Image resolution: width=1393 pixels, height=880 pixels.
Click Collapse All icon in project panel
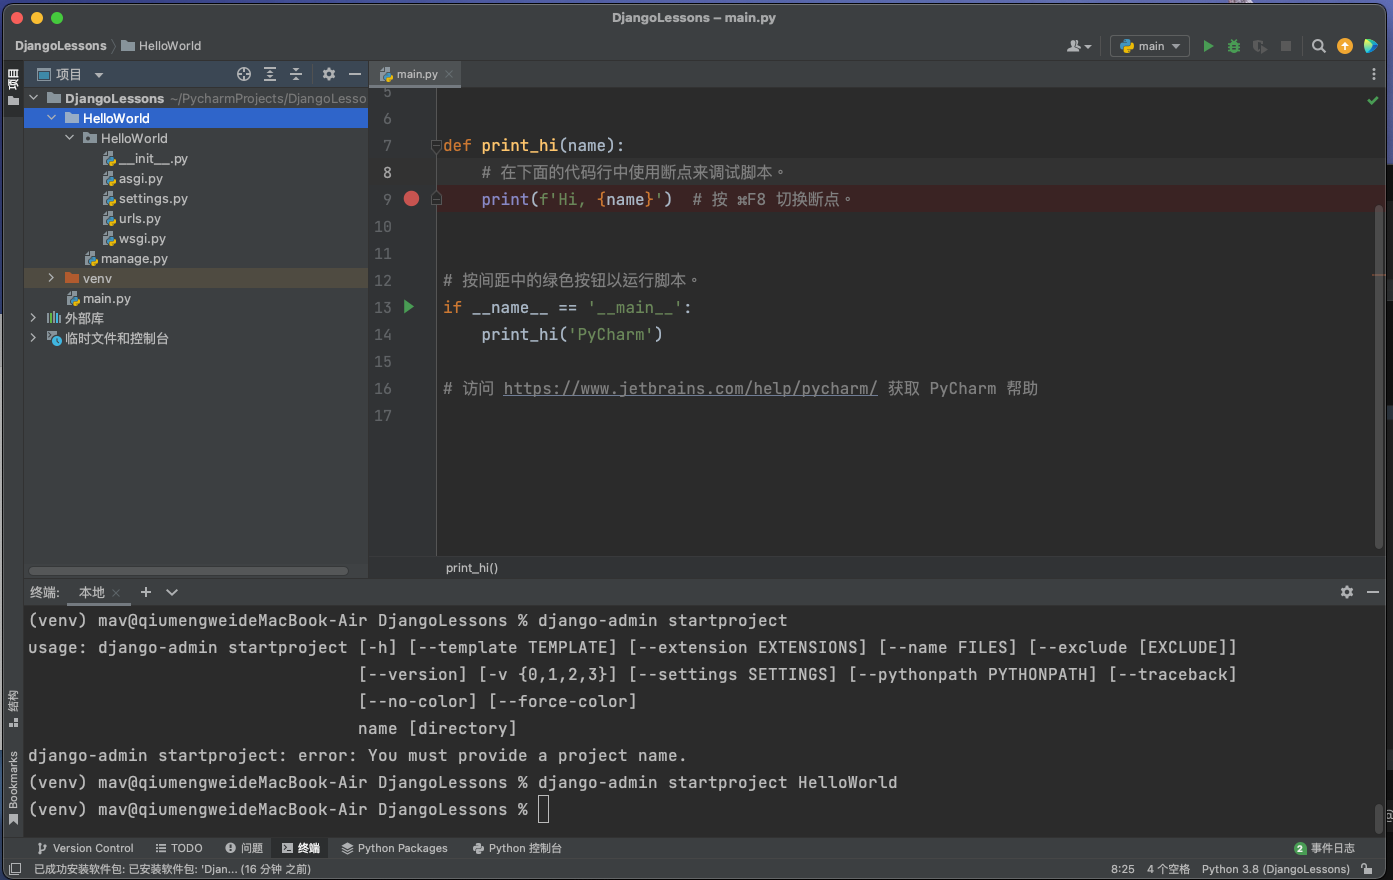(x=296, y=74)
